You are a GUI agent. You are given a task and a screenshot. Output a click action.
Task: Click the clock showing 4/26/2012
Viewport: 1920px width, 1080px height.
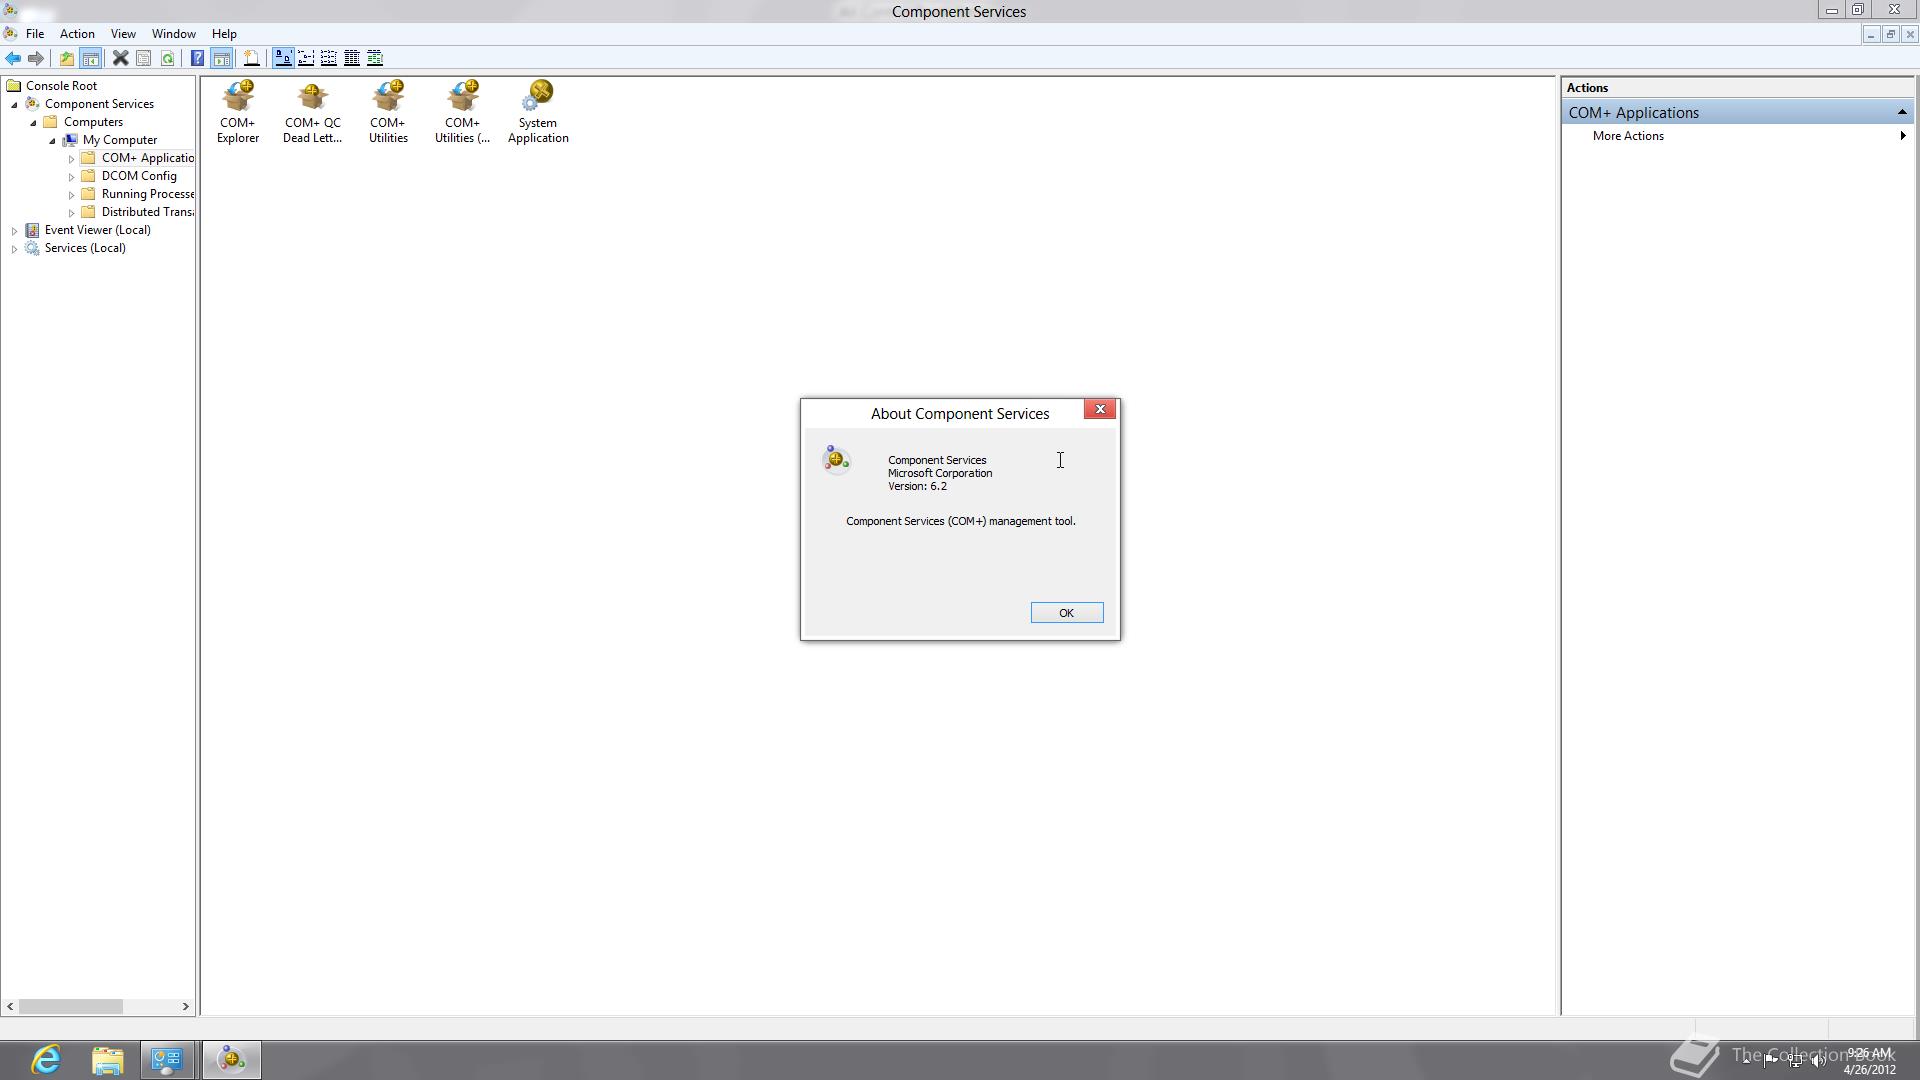tap(1869, 1061)
